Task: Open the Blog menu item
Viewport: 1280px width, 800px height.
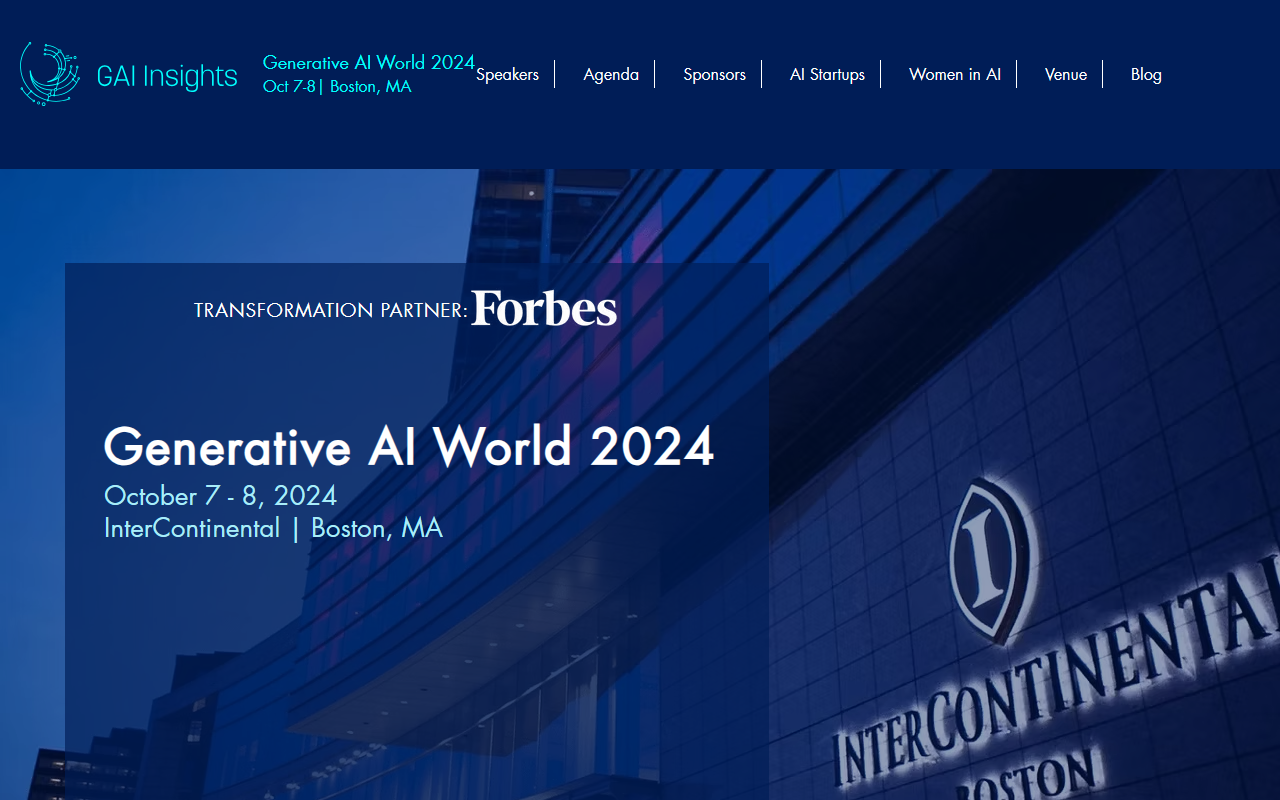Action: pyautogui.click(x=1146, y=74)
